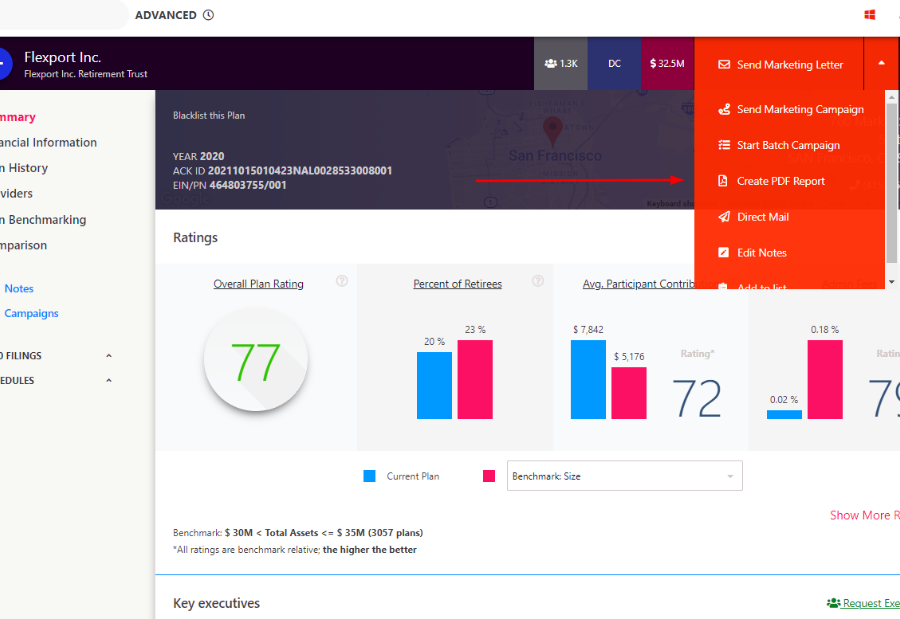Select Send Marketing Campaign menu item
The height and width of the screenshot is (619, 900).
click(799, 109)
